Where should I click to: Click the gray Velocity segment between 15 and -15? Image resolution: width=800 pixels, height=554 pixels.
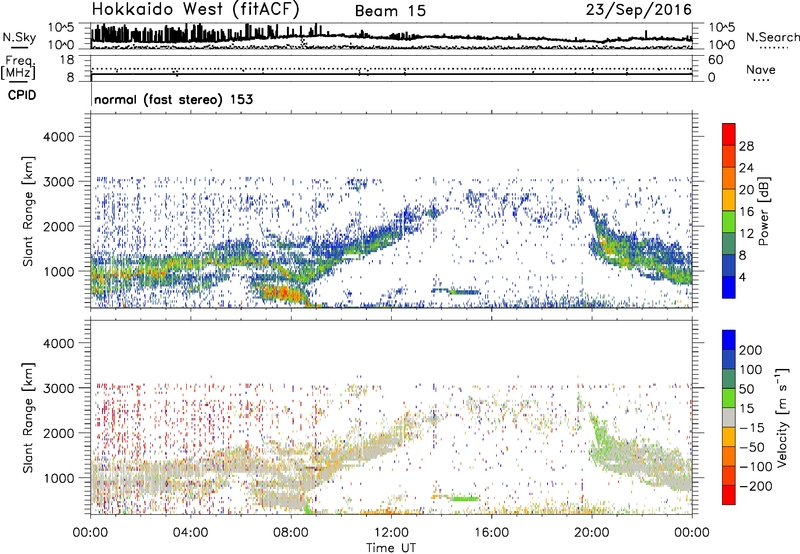coord(729,417)
